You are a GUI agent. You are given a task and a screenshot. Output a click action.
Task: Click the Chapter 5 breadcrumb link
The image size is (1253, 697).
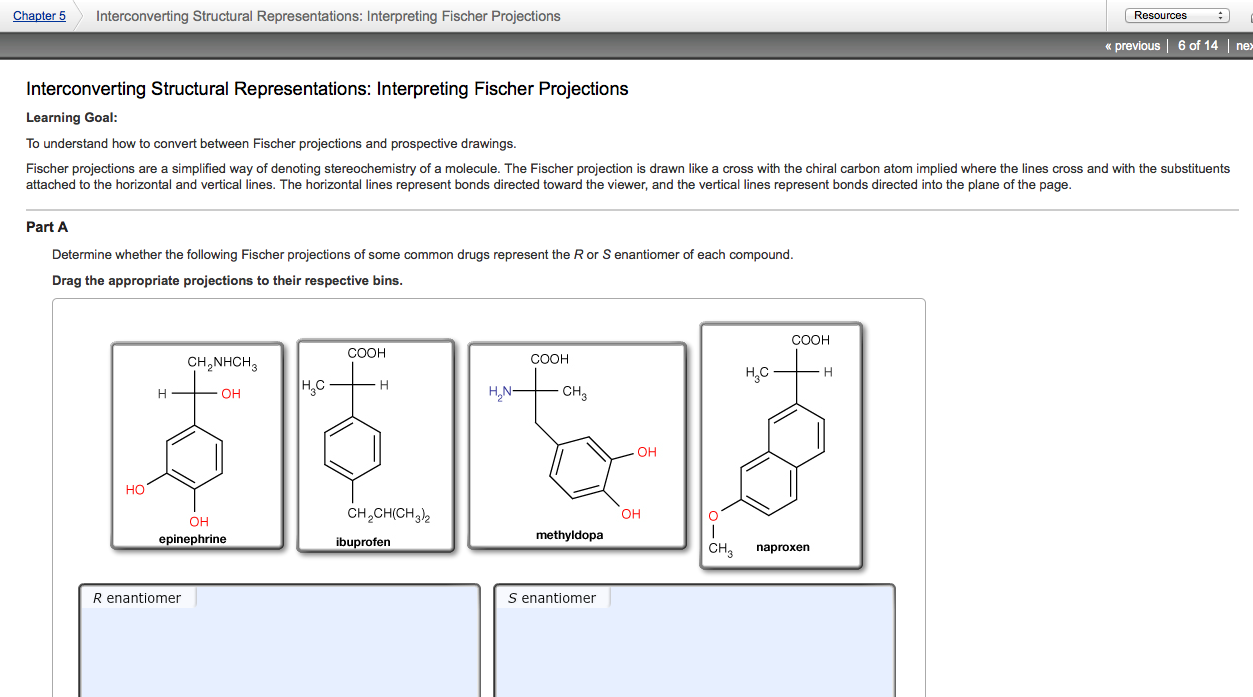(x=36, y=15)
